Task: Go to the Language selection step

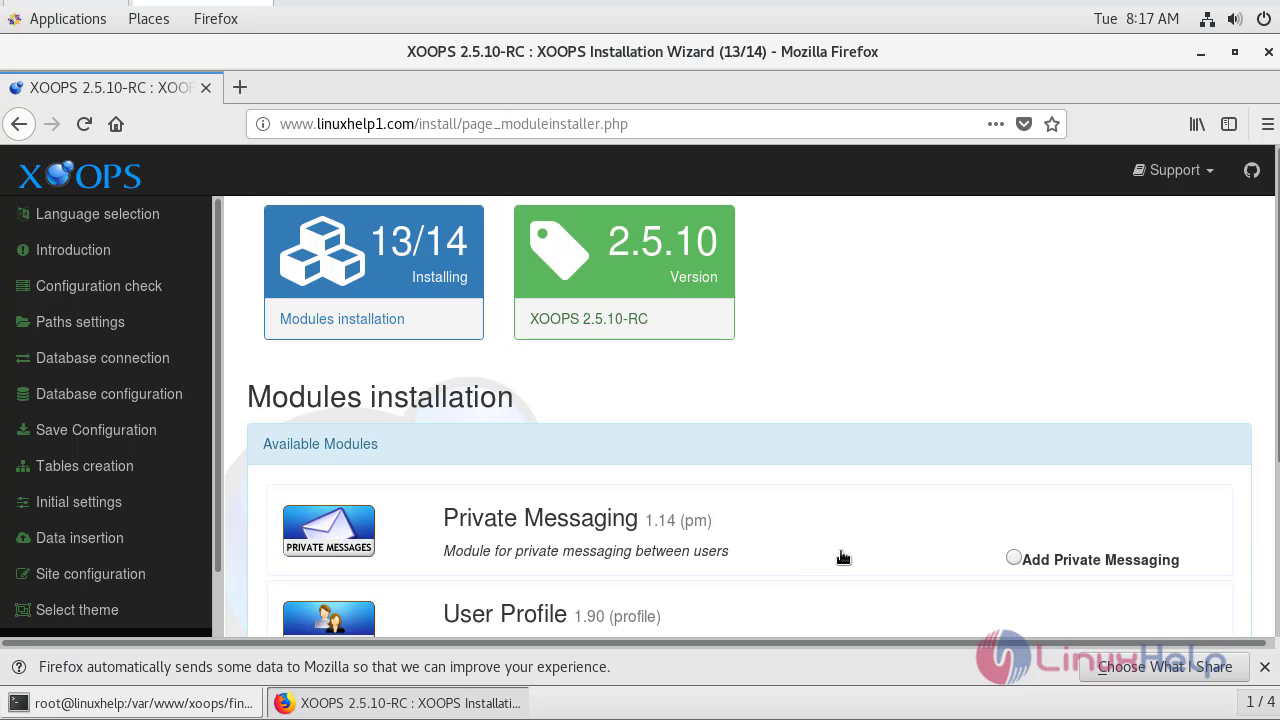Action: tap(97, 214)
